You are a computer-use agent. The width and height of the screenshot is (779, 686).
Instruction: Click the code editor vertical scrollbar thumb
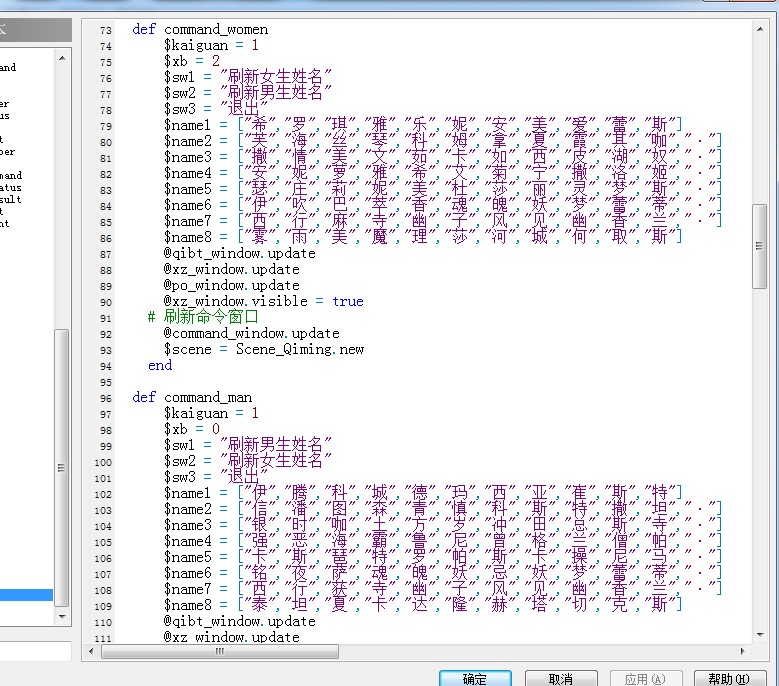[760, 246]
